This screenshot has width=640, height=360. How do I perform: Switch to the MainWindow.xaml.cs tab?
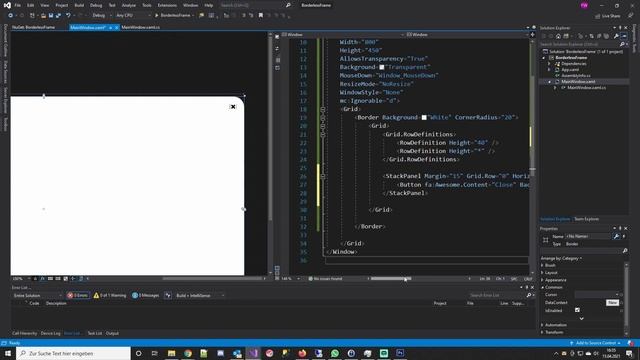141,27
